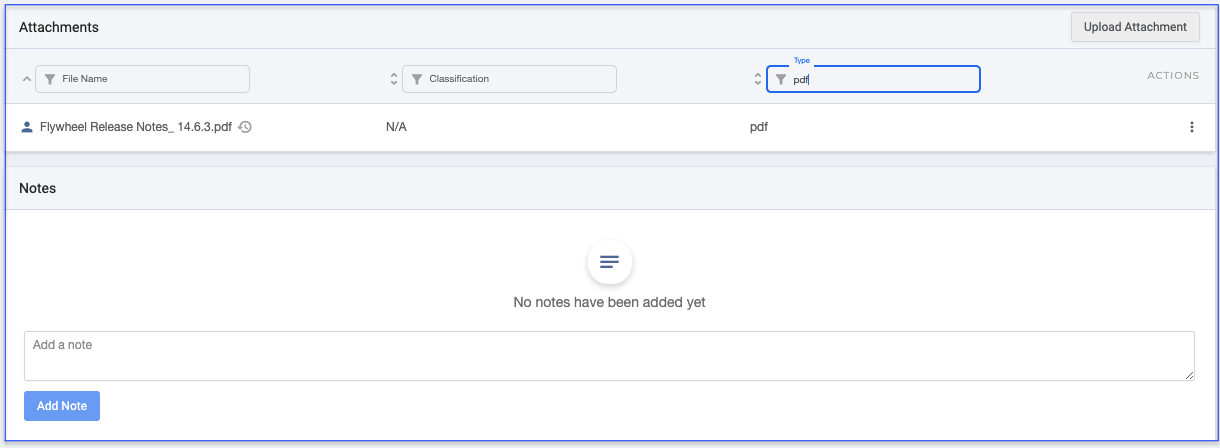
Task: Click the note text area resize handle
Action: click(1189, 375)
